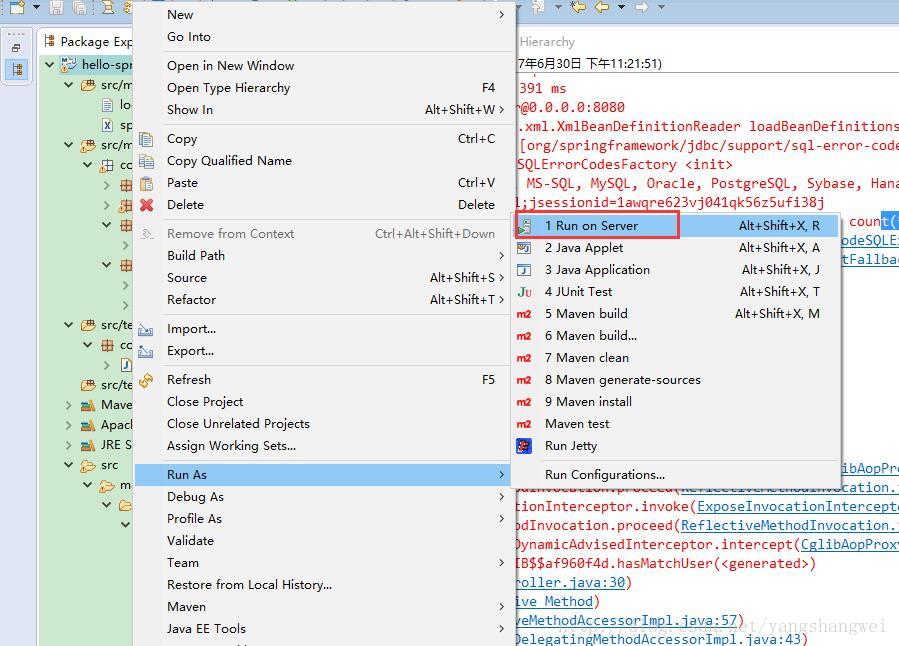Select the Run on Server option
Screen dimensions: 899x646
point(596,225)
